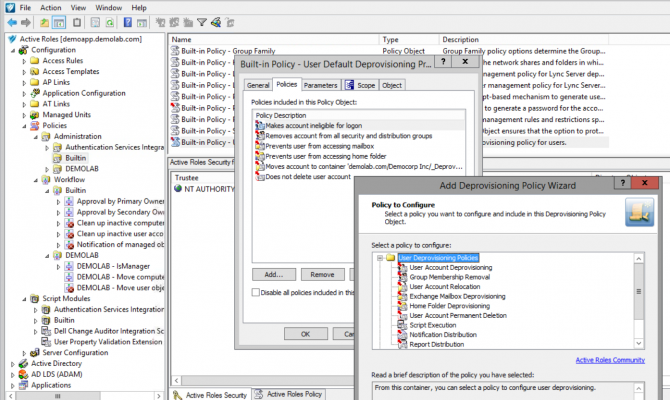Click the Policies node icon in the tree
This screenshot has height=400, width=670.
(x=35, y=125)
